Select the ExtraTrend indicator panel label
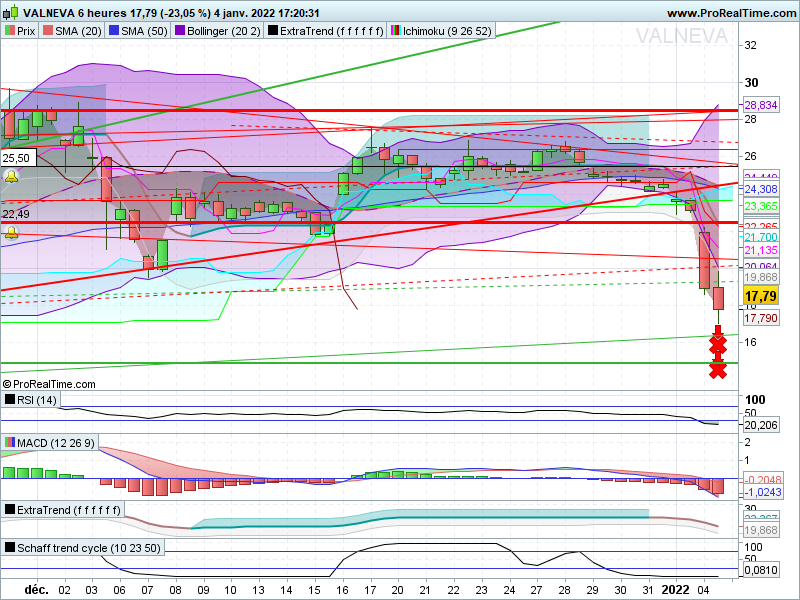The image size is (800, 600). [x=69, y=510]
